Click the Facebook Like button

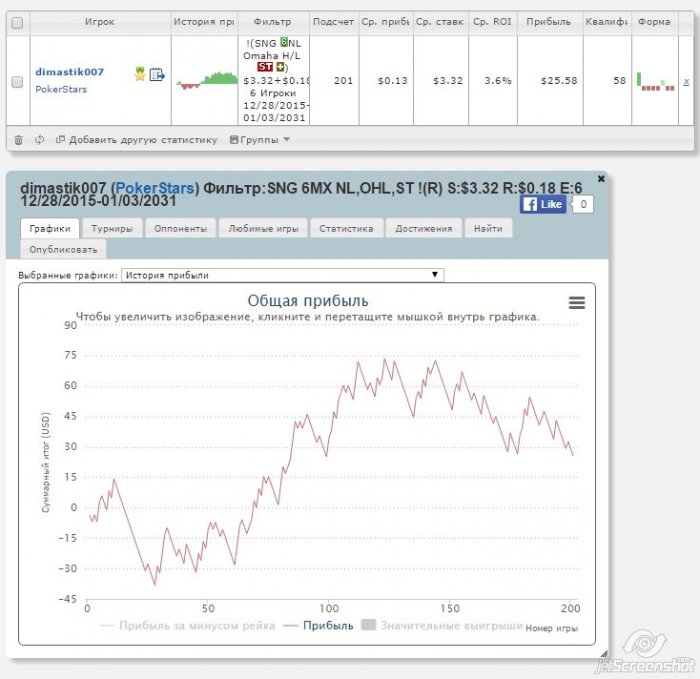click(x=543, y=204)
